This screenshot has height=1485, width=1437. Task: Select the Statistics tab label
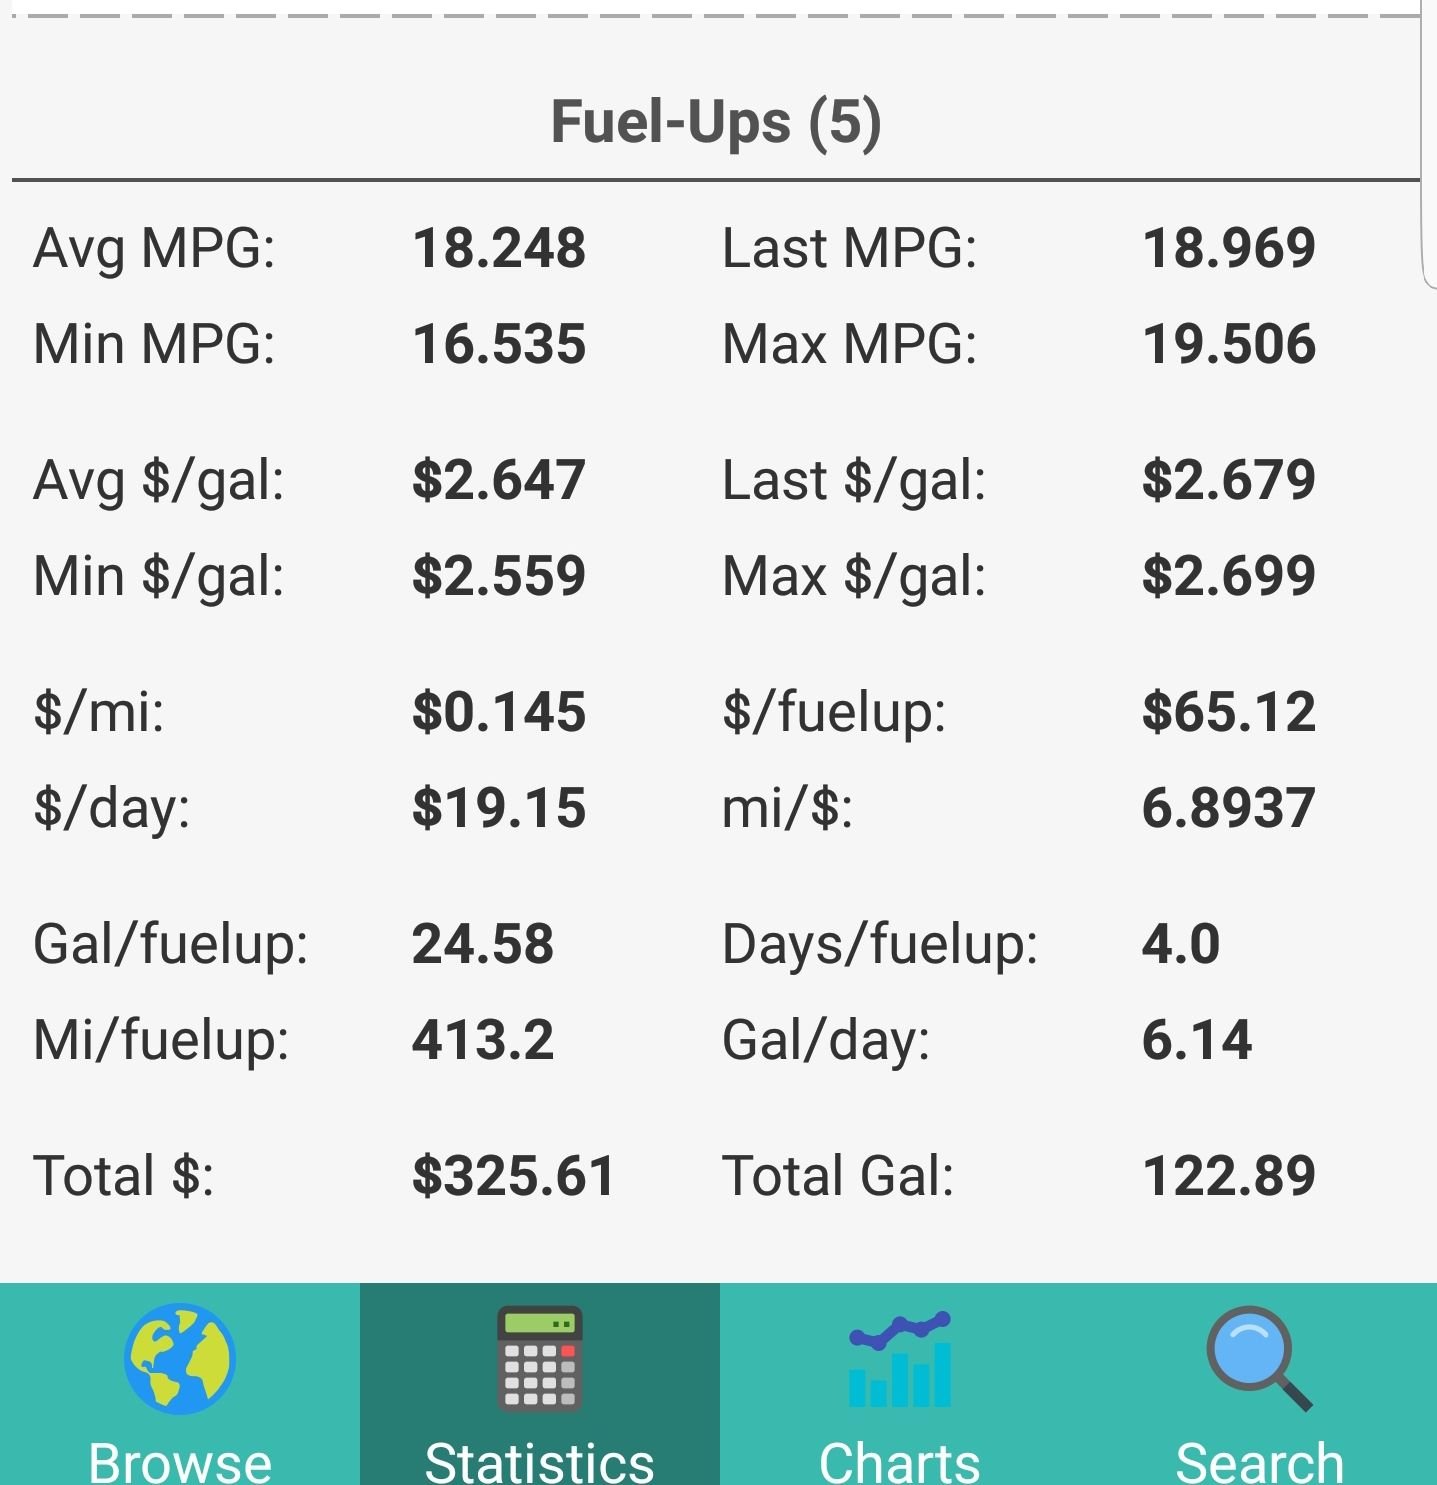pyautogui.click(x=540, y=1461)
